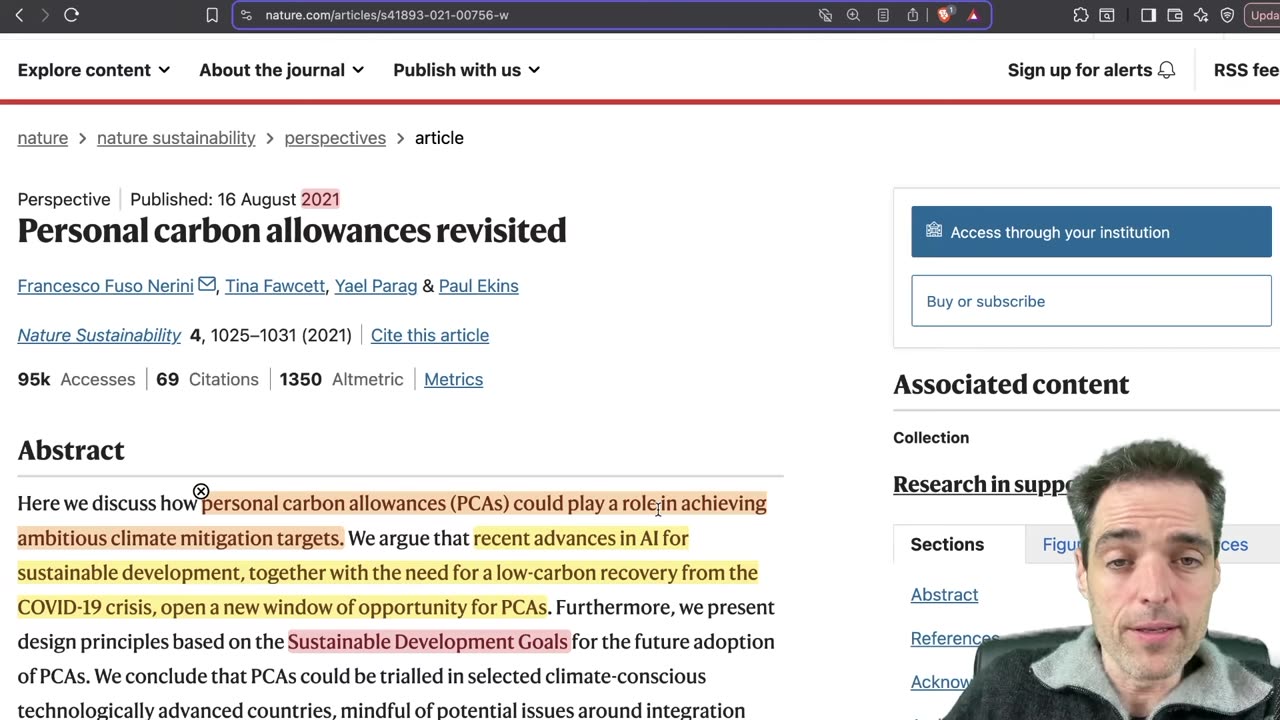Open author Paul Ekins
This screenshot has height=720, width=1280.
(478, 286)
